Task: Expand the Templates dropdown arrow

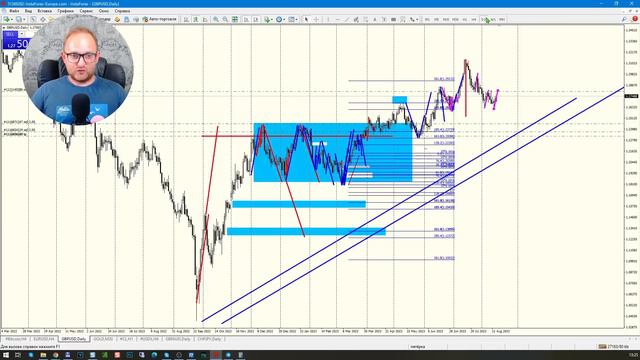Action: 297,19
